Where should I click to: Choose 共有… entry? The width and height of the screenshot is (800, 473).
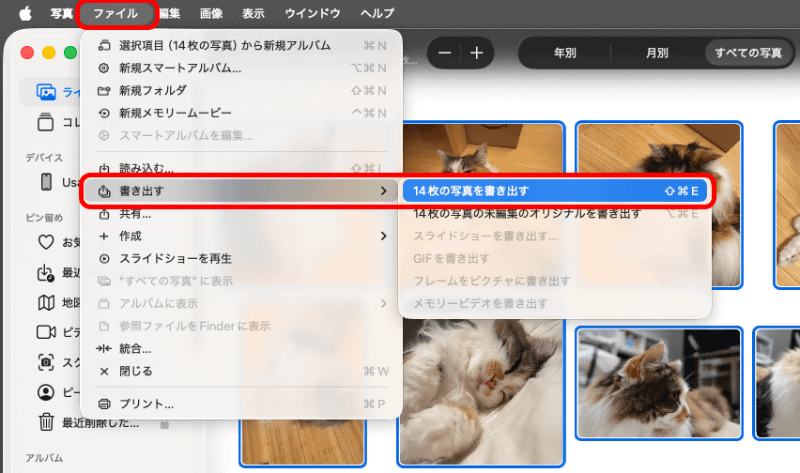(x=241, y=214)
